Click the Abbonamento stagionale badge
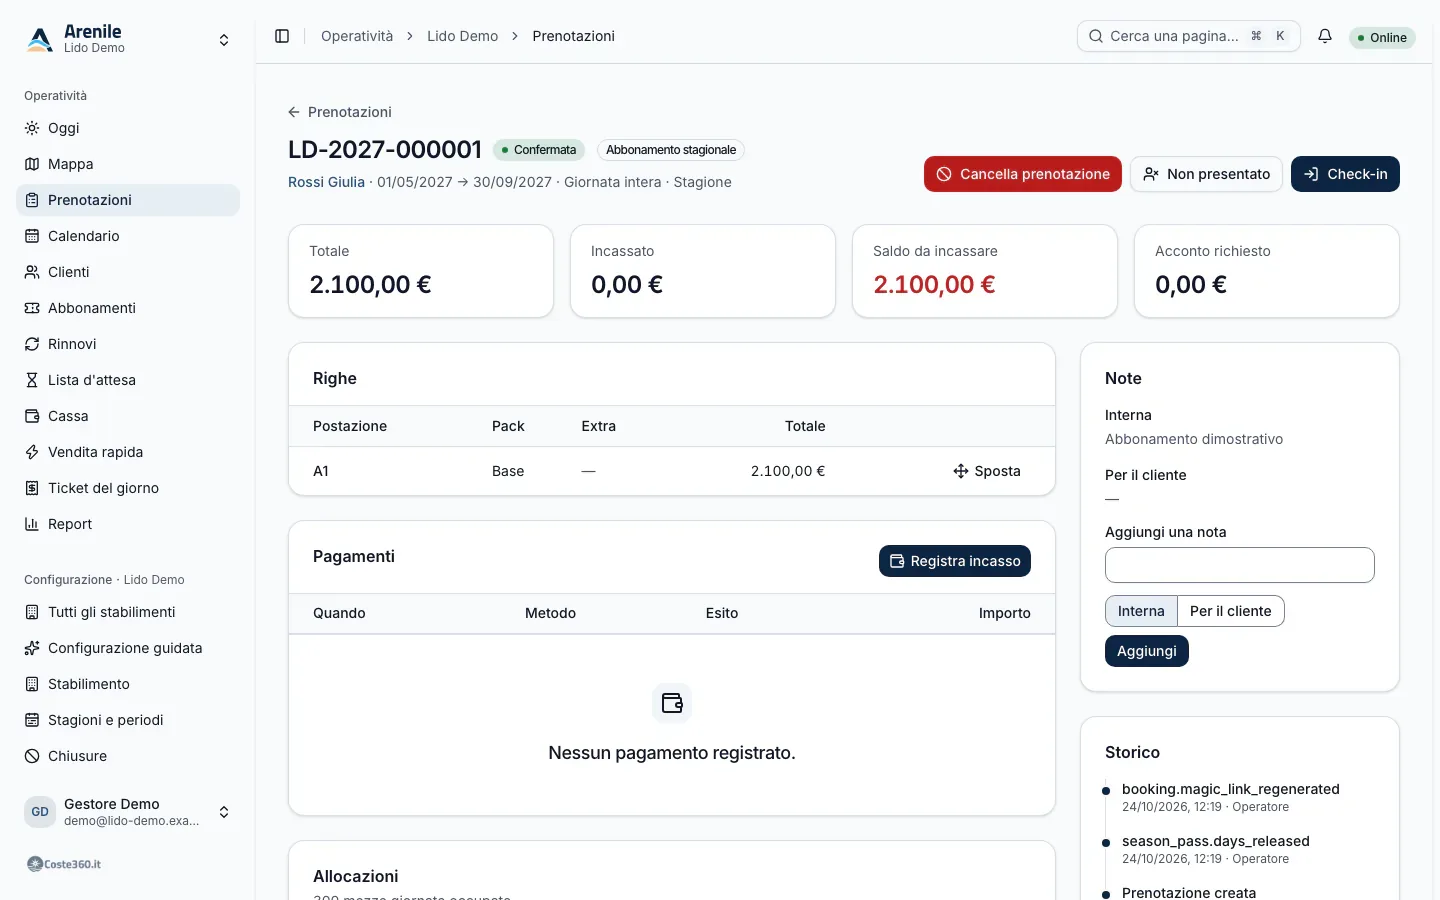Viewport: 1440px width, 900px height. (x=671, y=150)
